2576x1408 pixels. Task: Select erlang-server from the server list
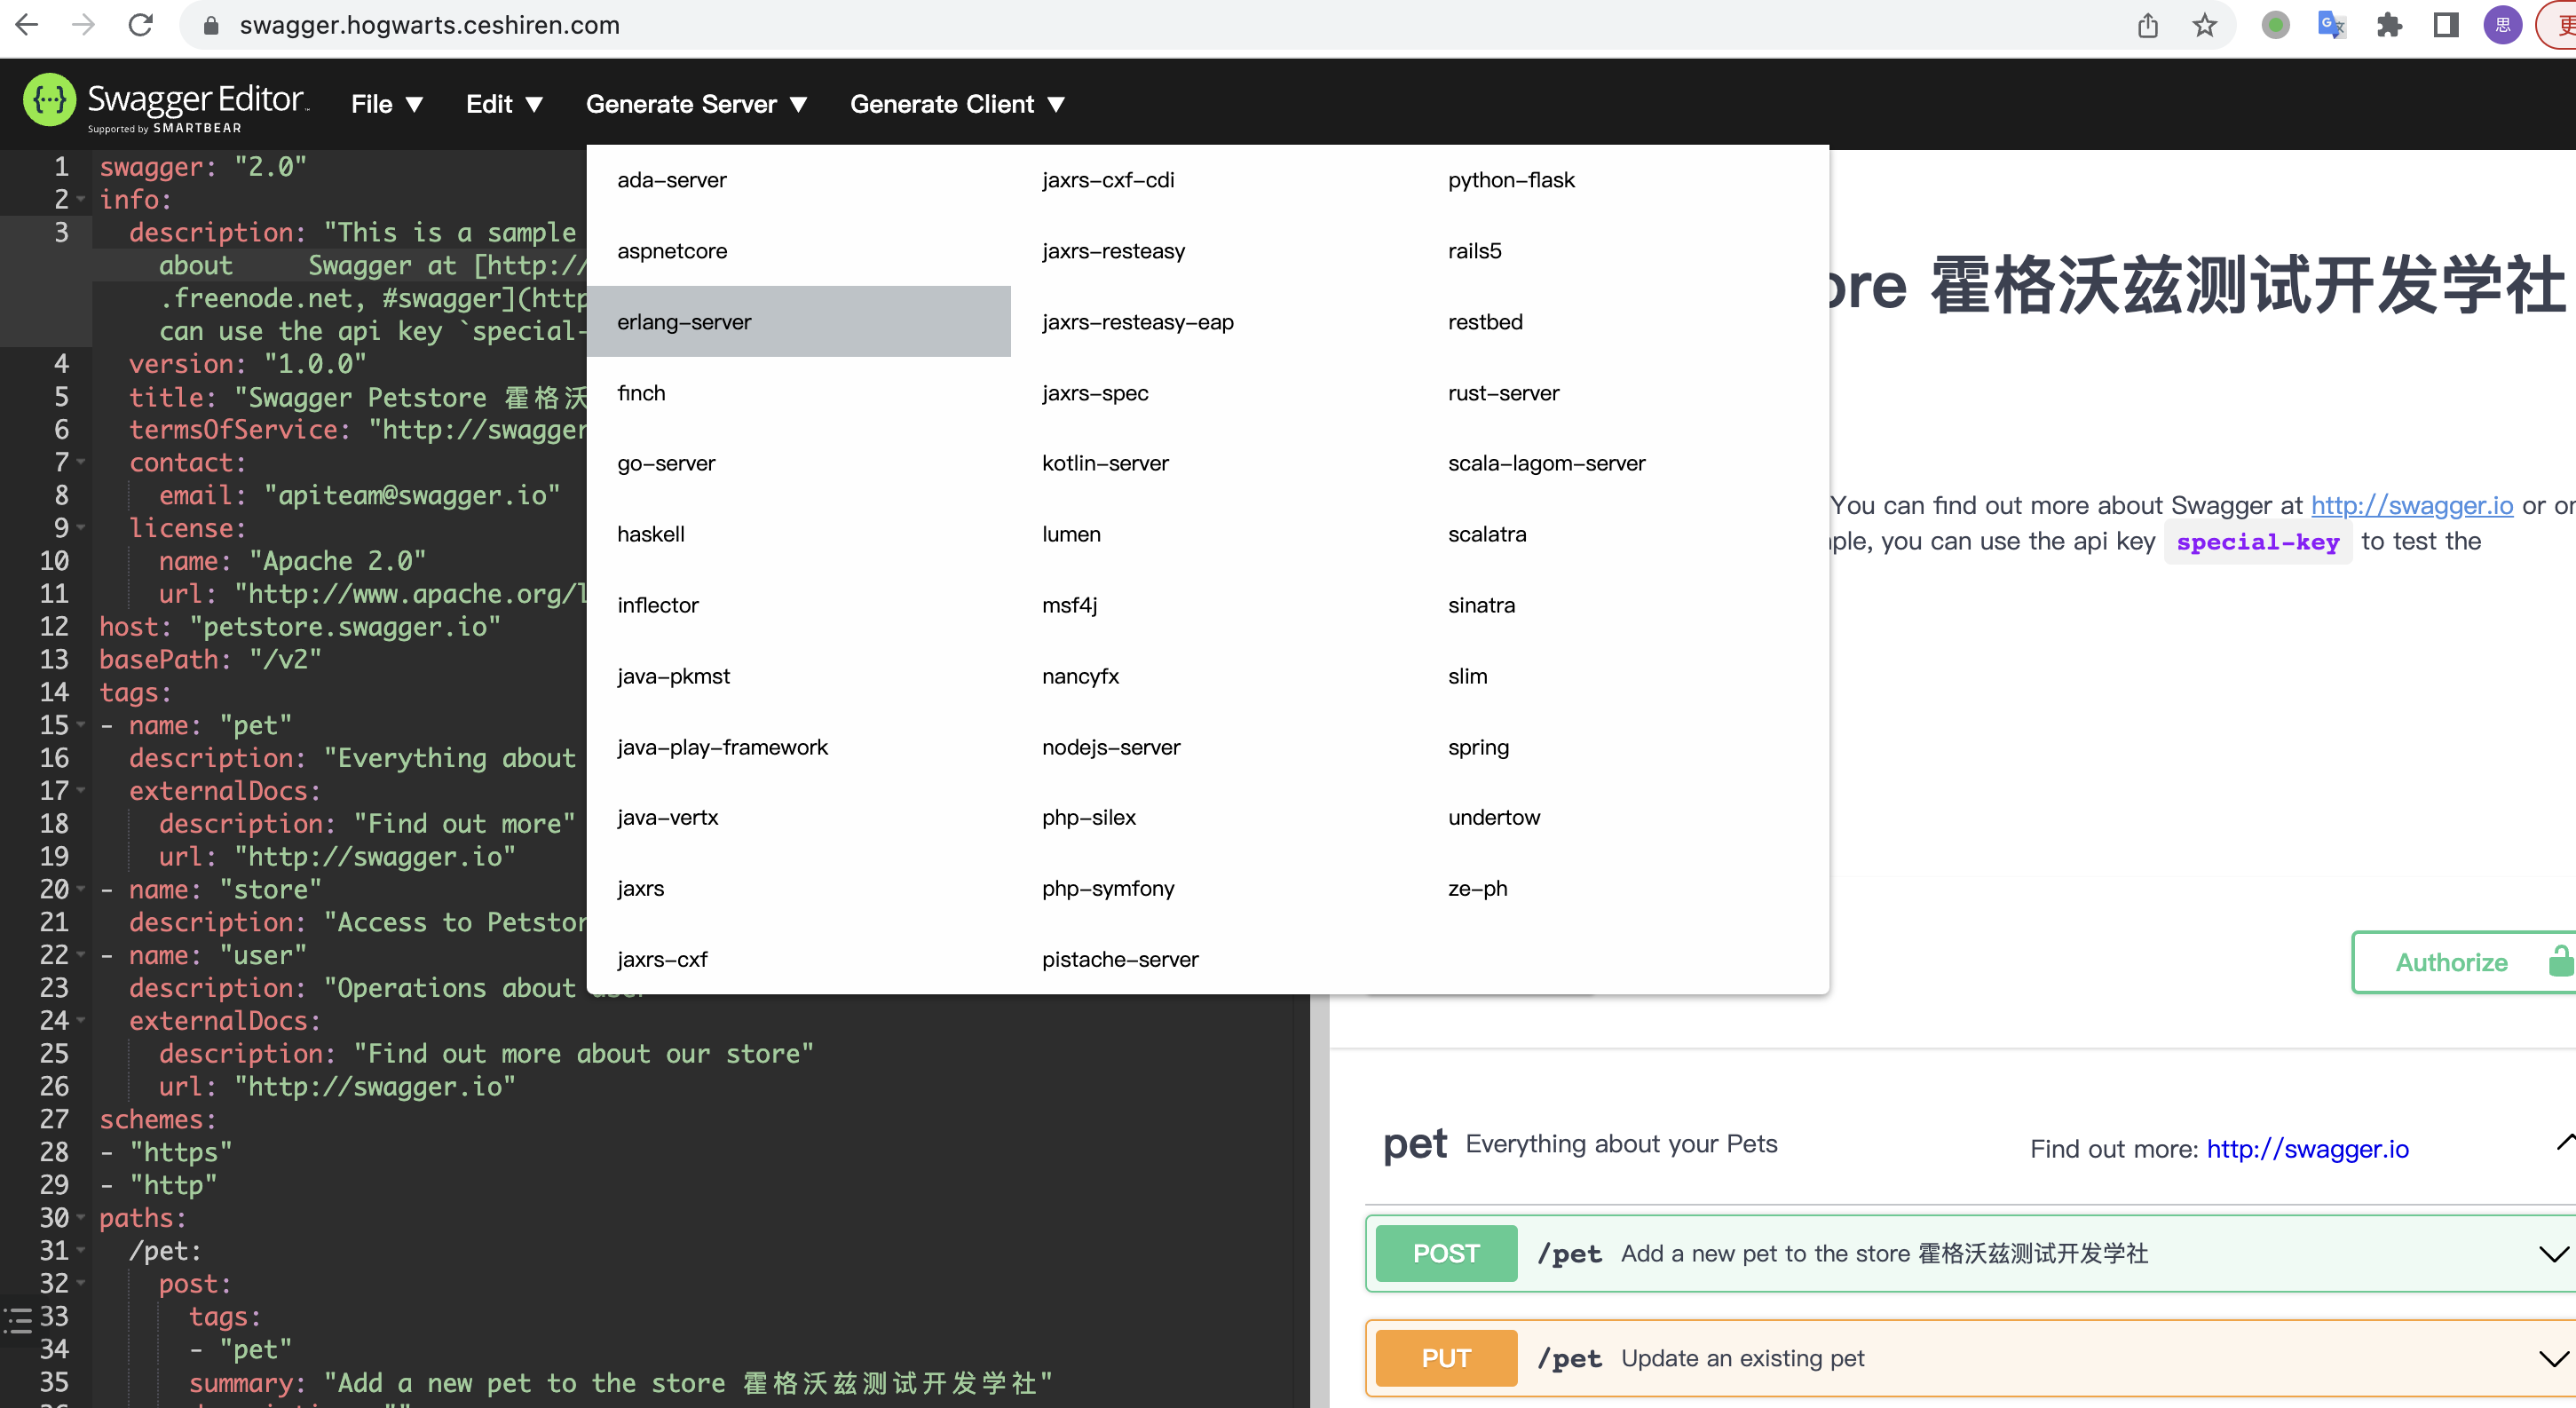point(684,322)
